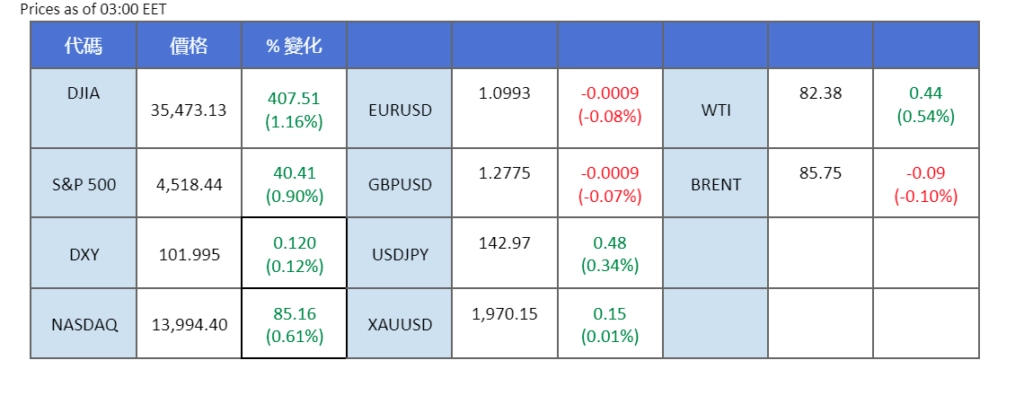Click the EURUSD price 1.0993

click(x=505, y=93)
